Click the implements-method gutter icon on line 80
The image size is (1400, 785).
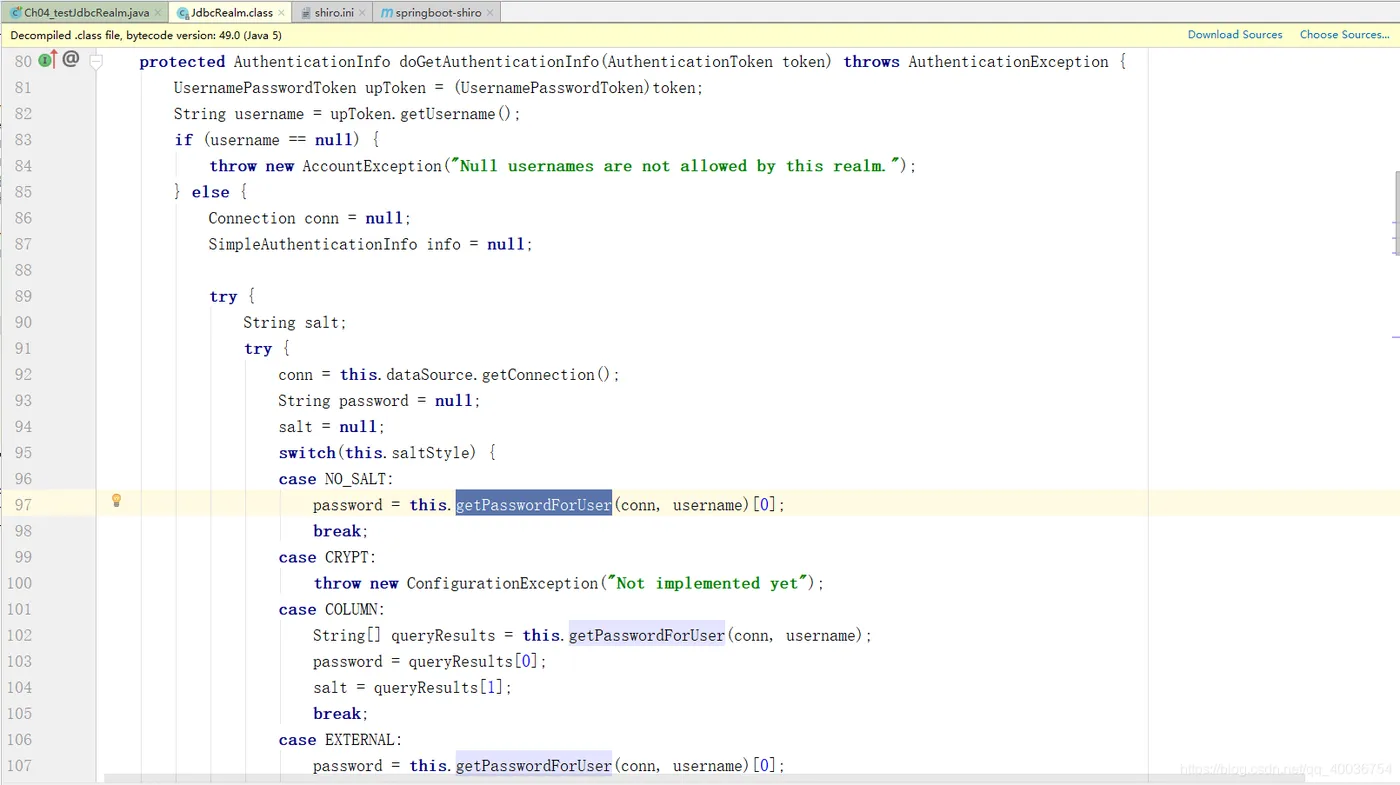pos(47,60)
